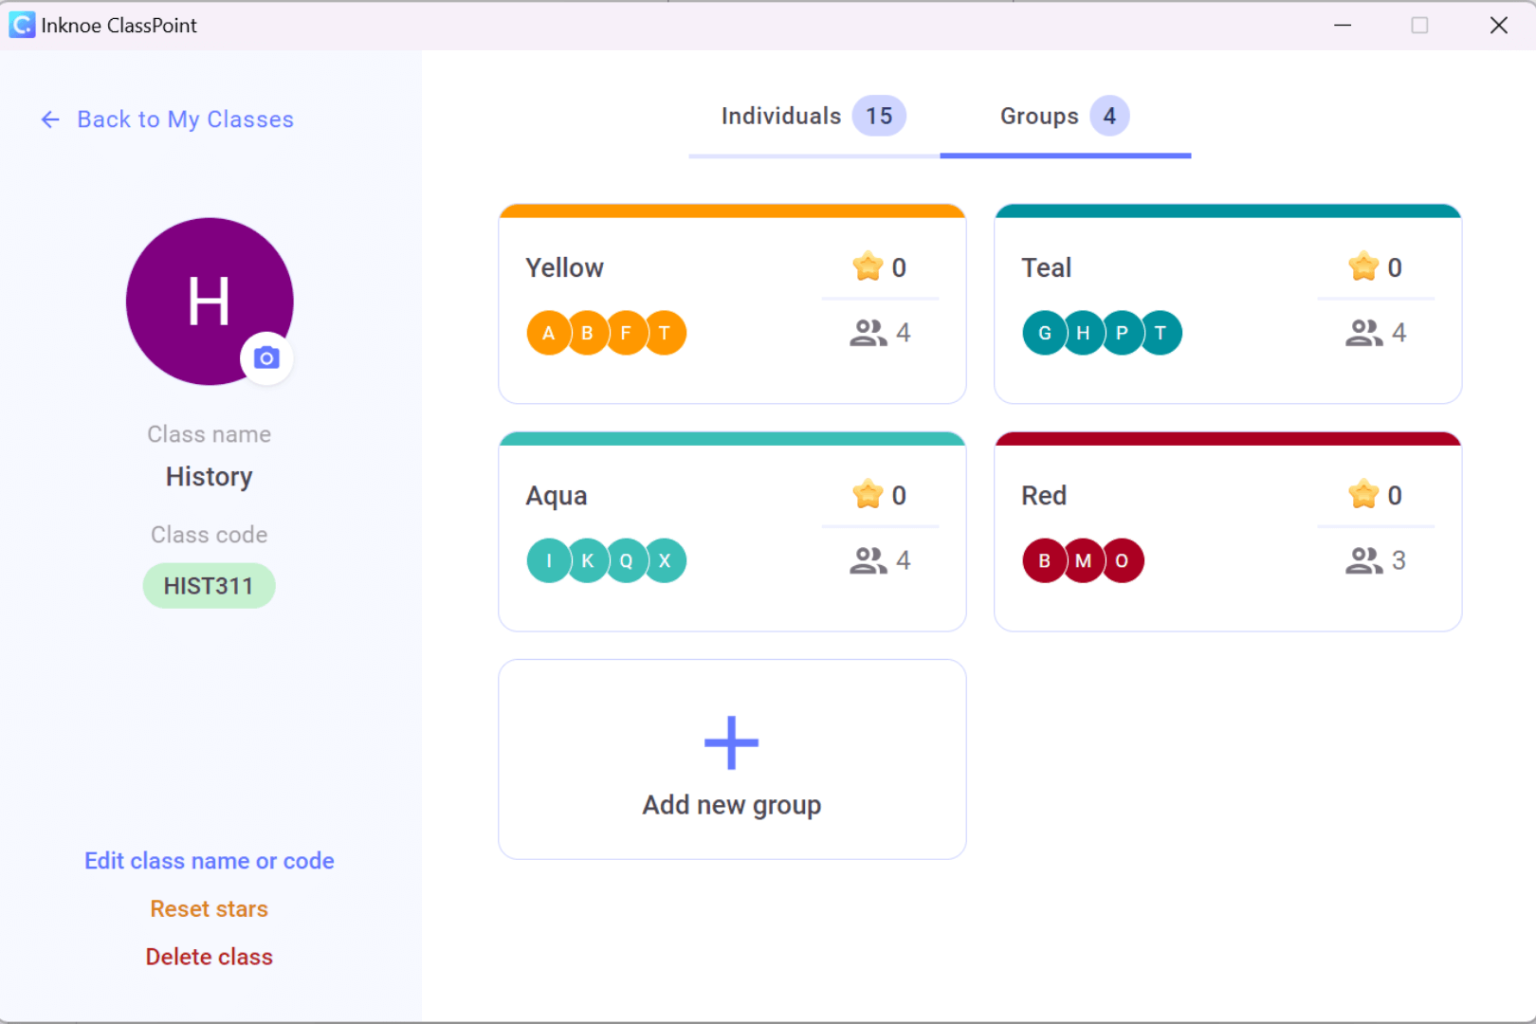Click the Reset stars link
1536x1024 pixels.
(209, 908)
